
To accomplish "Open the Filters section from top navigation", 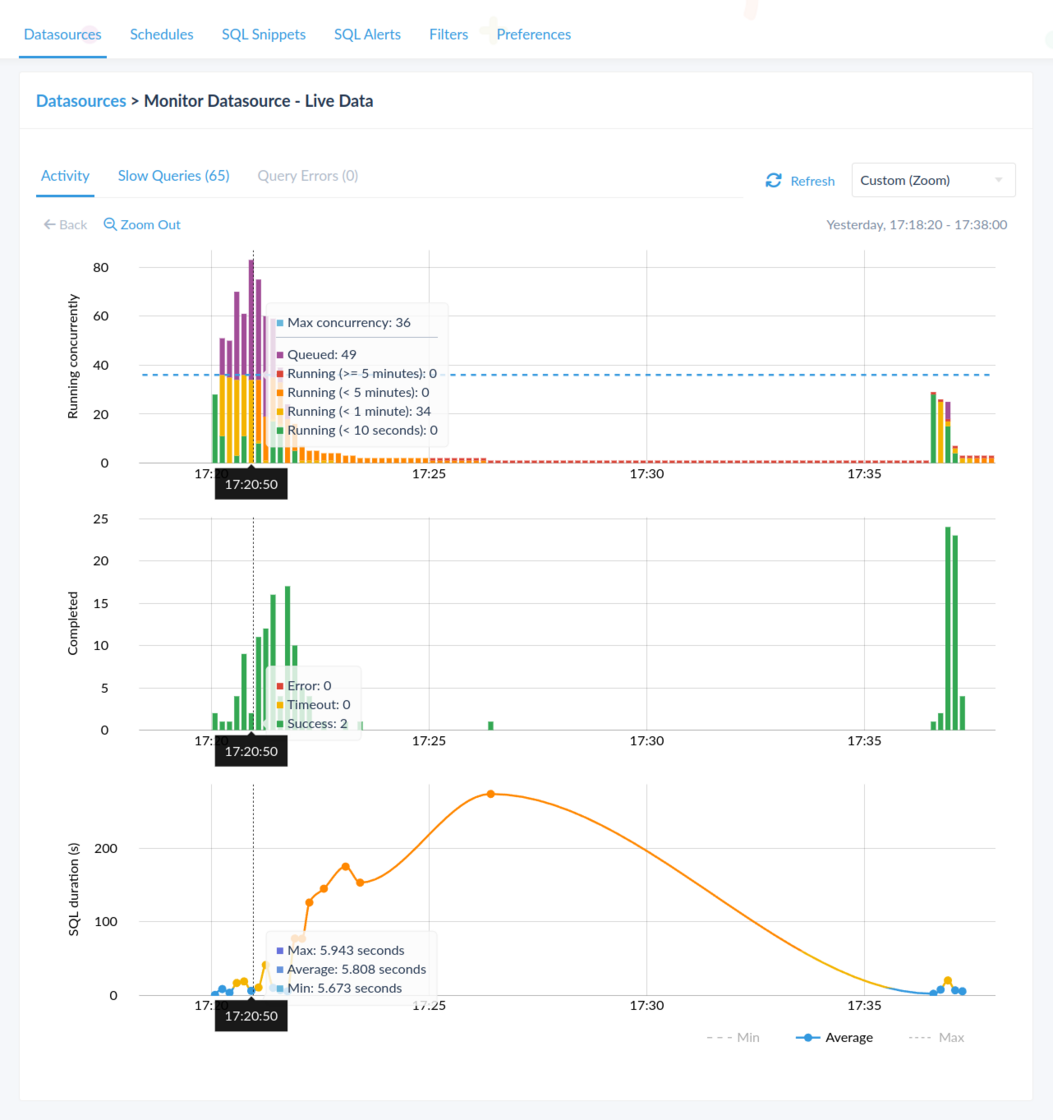I will [448, 33].
